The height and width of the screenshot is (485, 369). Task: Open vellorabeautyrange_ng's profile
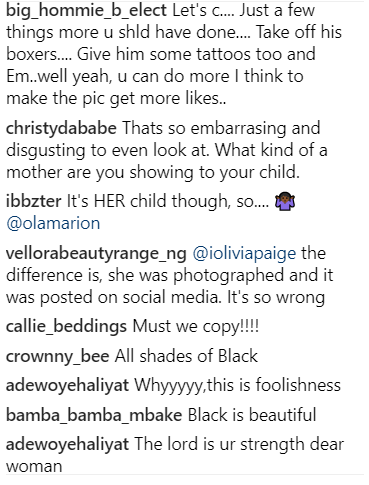pyautogui.click(x=96, y=254)
